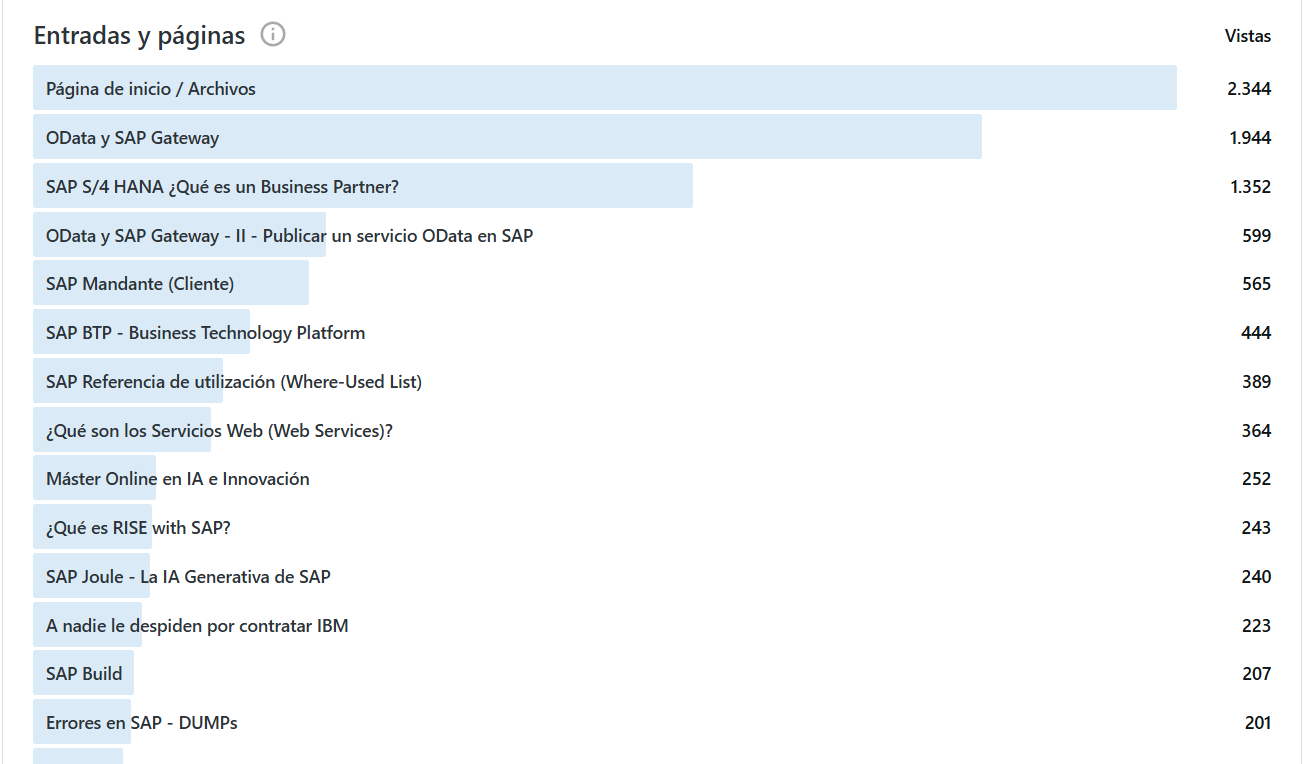Image resolution: width=1309 pixels, height=764 pixels.
Task: Click the Entradas y páginas heading
Action: pos(139,36)
